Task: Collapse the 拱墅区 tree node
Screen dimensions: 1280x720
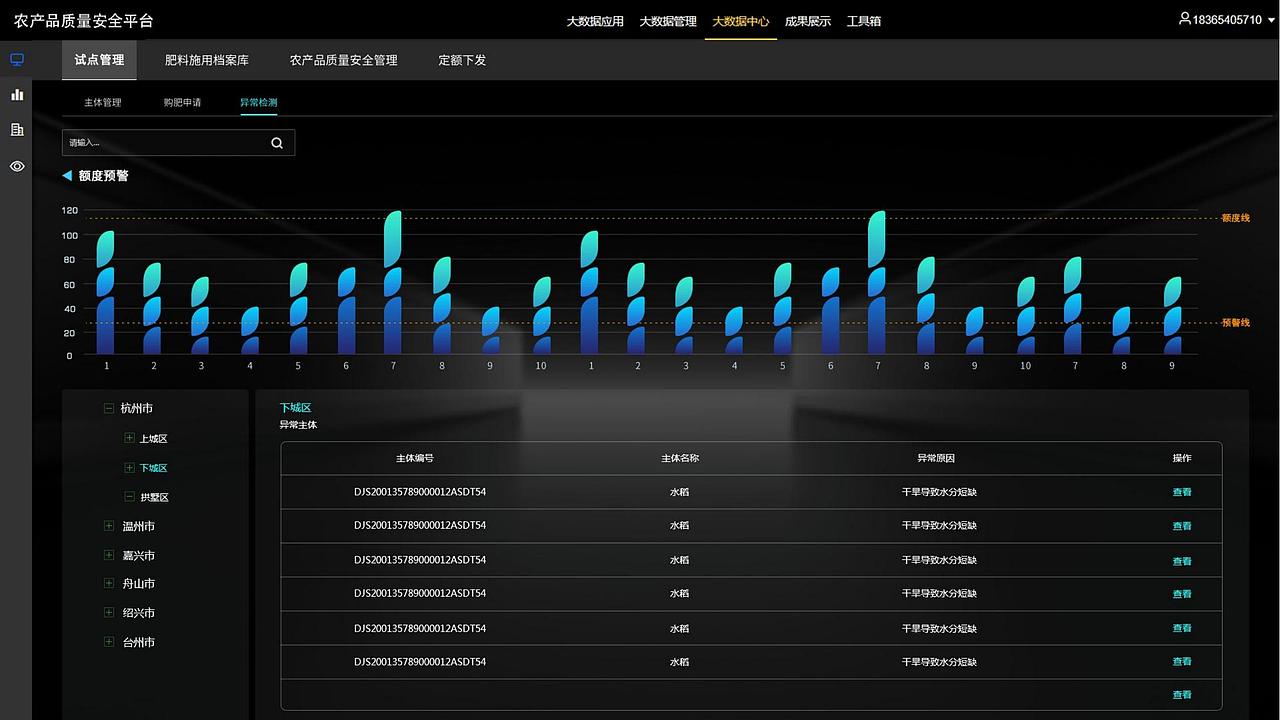Action: [129, 497]
